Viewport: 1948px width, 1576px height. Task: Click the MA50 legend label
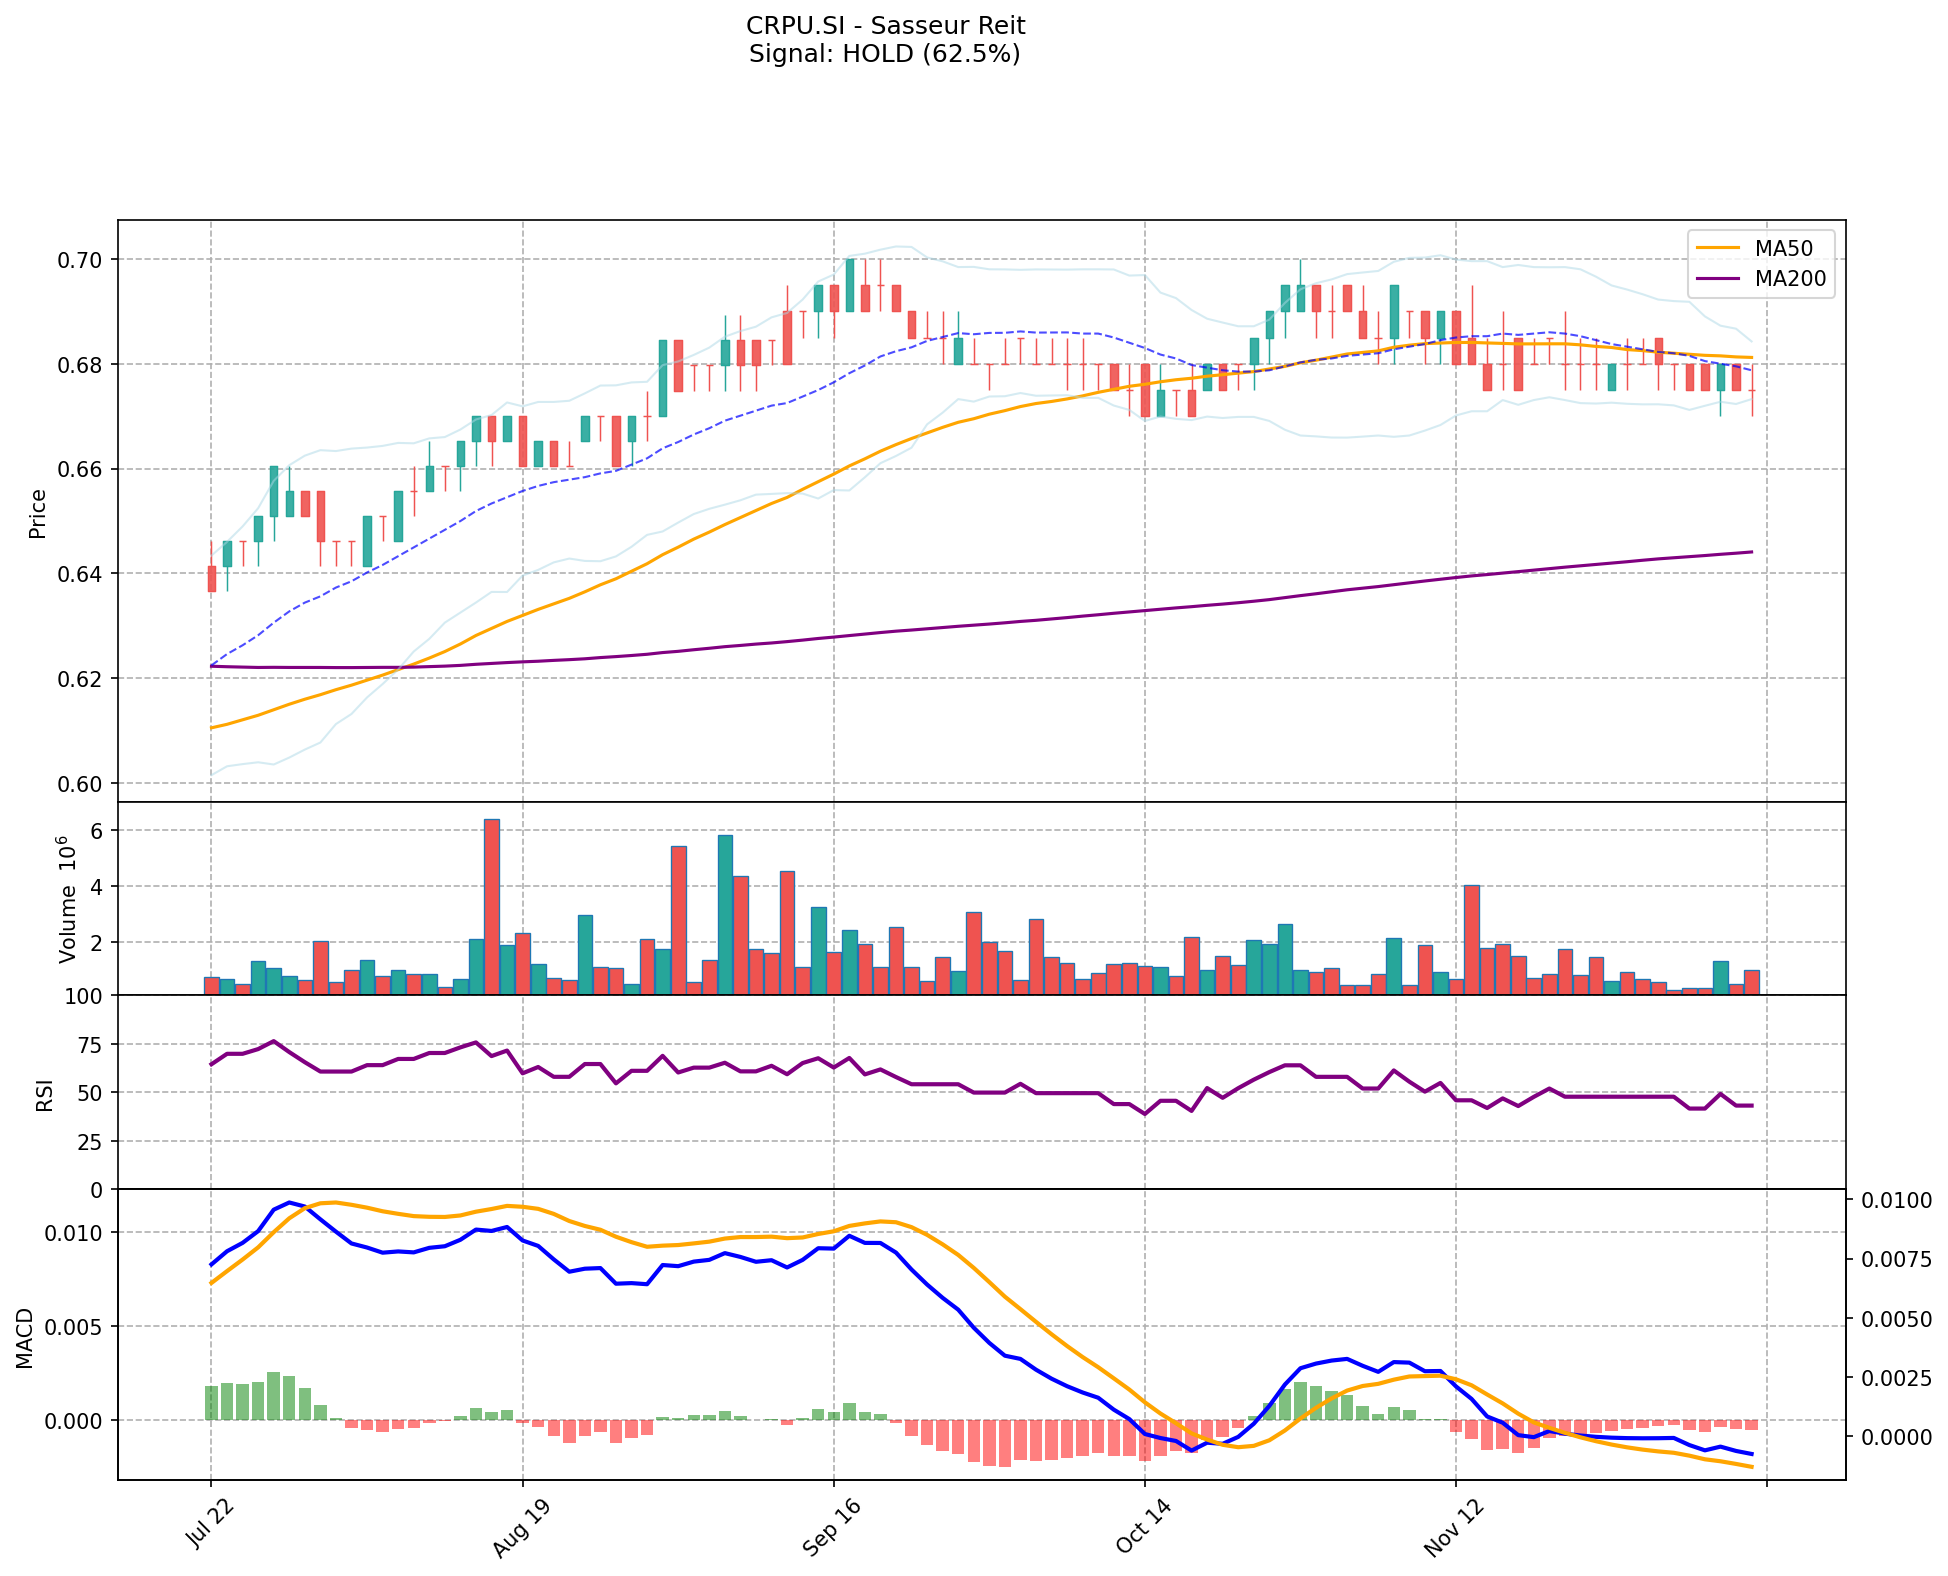1783,248
